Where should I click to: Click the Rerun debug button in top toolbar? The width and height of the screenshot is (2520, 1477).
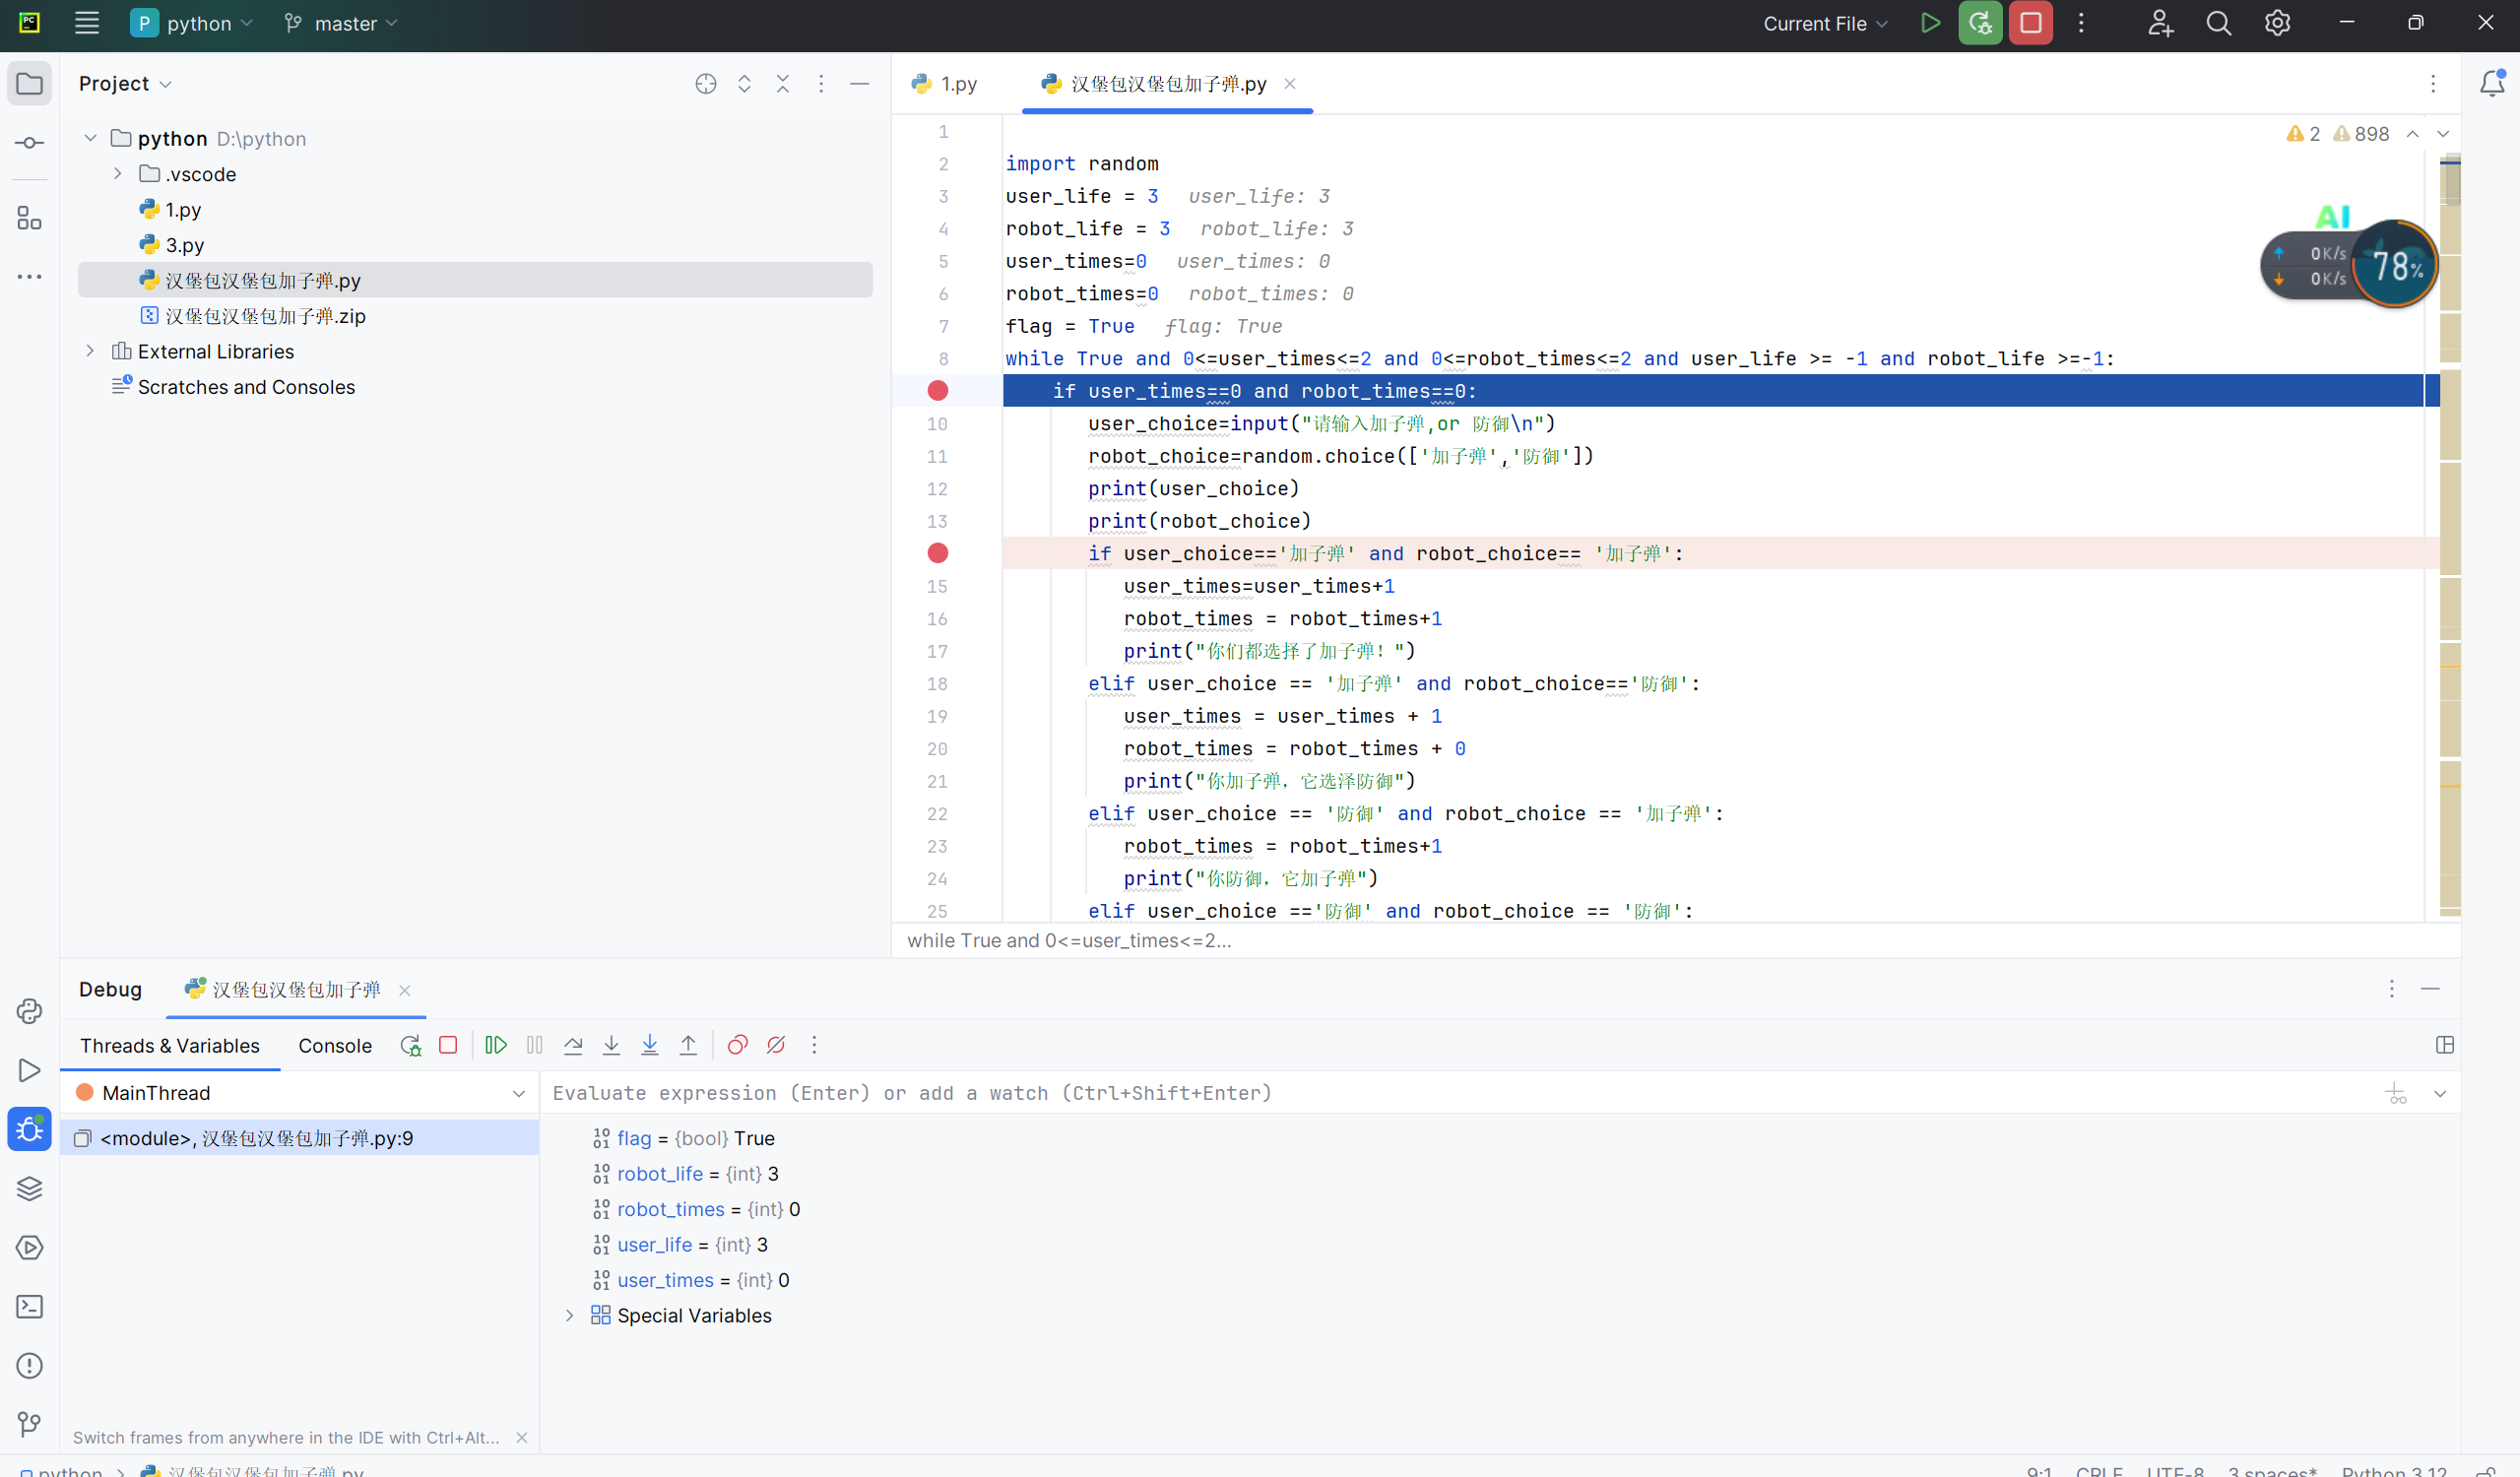pyautogui.click(x=1980, y=23)
